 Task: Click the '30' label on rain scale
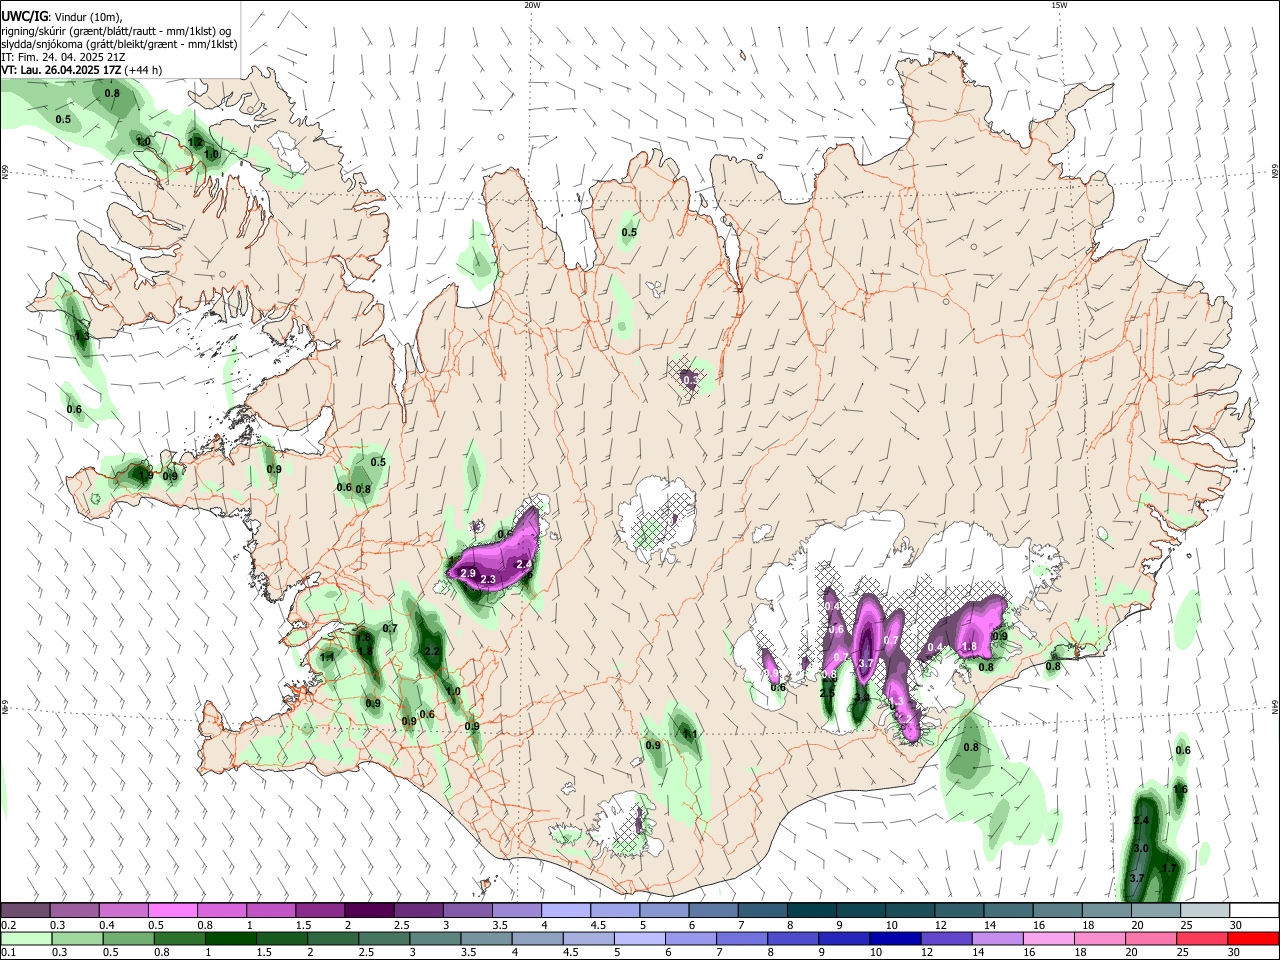[x=1233, y=952]
